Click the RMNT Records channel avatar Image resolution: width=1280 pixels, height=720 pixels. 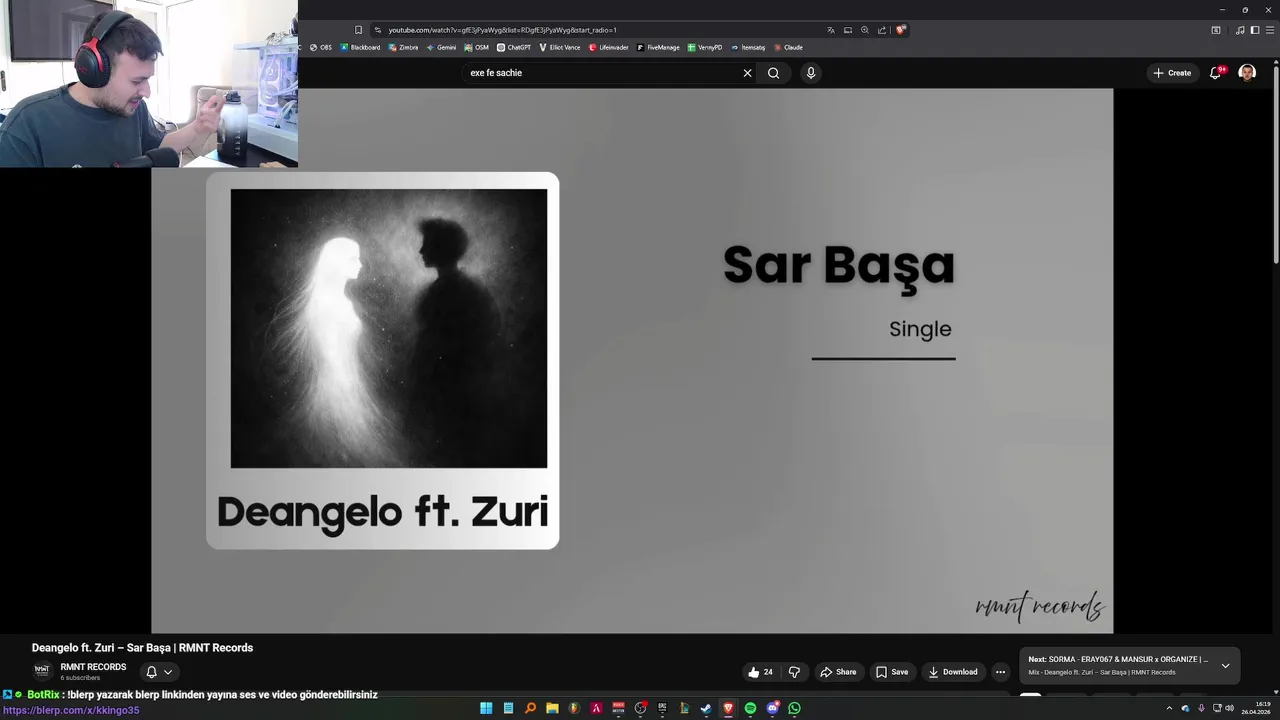(x=42, y=671)
